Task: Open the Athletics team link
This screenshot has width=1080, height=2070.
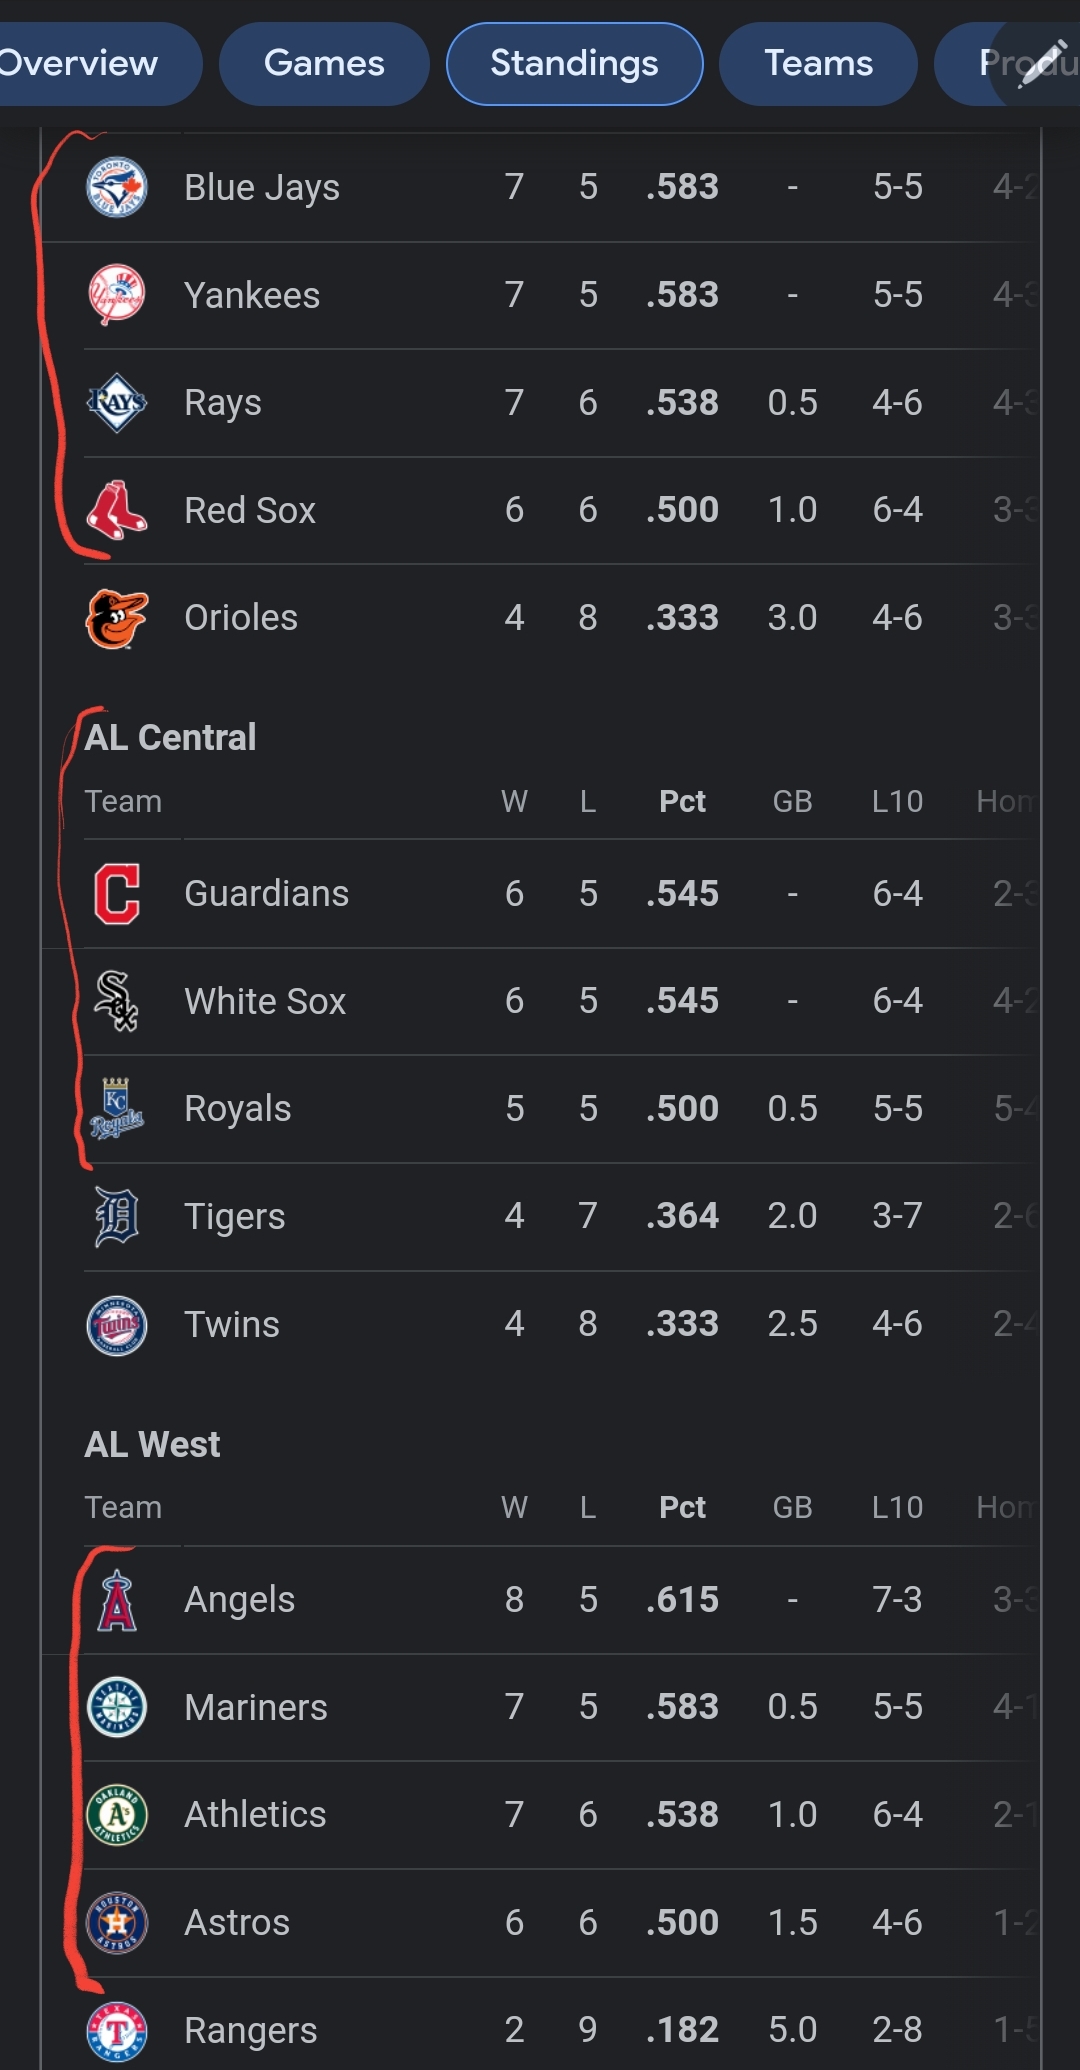Action: pos(255,1815)
